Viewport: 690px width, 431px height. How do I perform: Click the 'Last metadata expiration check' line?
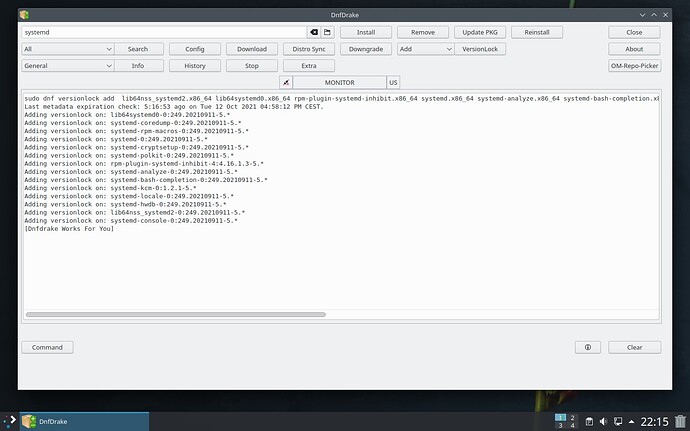174,107
